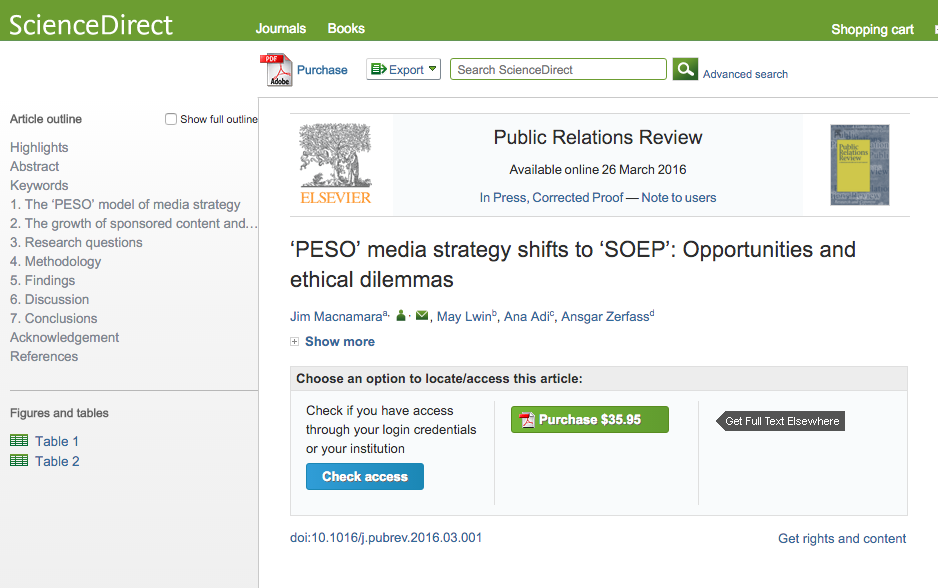938x588 pixels.
Task: Open the Get rights and content link
Action: [x=842, y=538]
